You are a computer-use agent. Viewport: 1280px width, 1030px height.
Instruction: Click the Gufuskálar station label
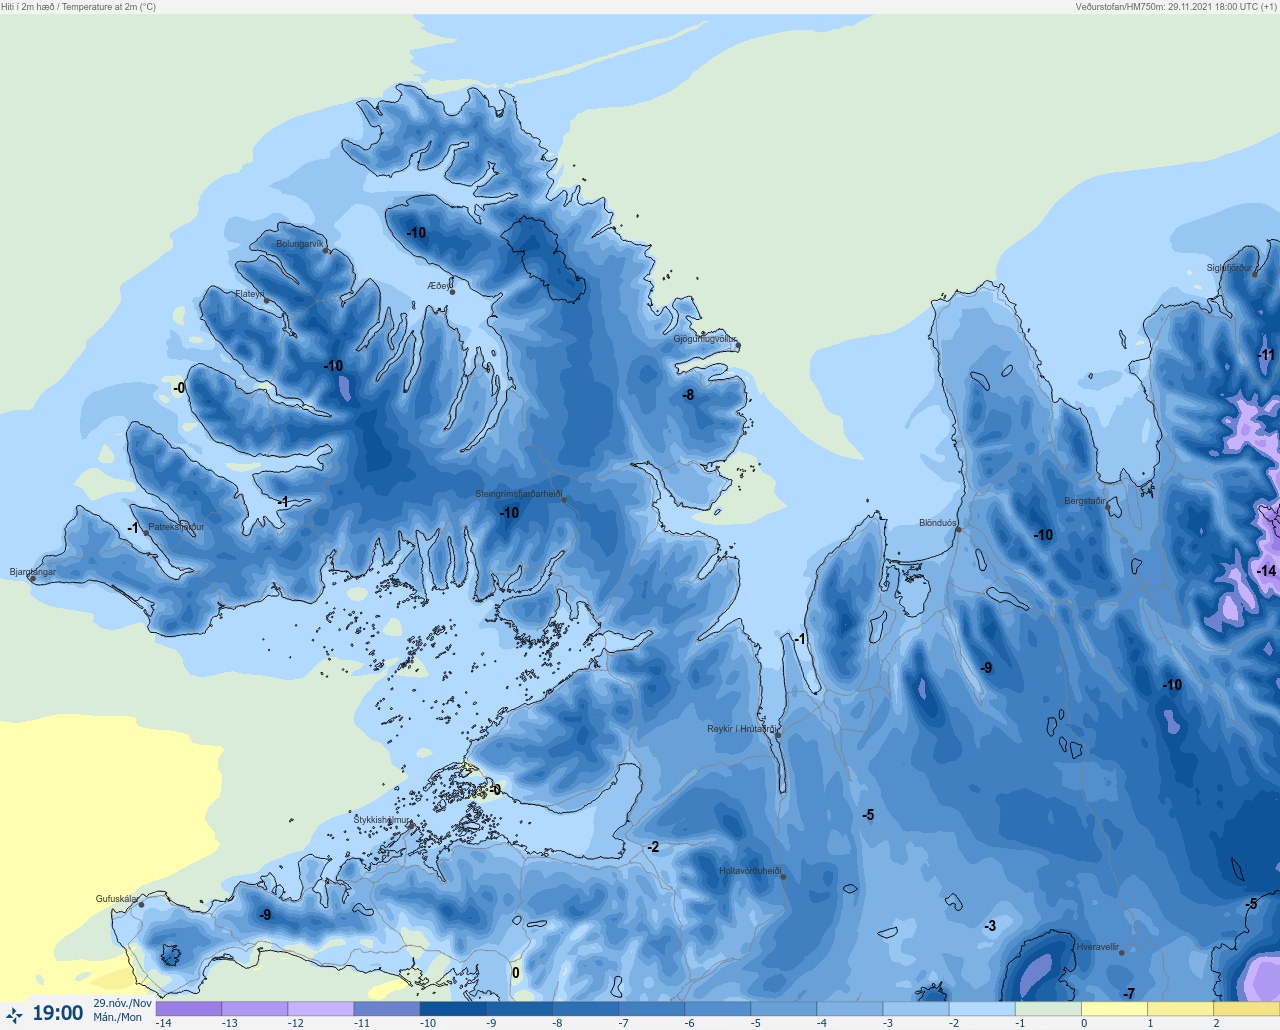point(117,899)
